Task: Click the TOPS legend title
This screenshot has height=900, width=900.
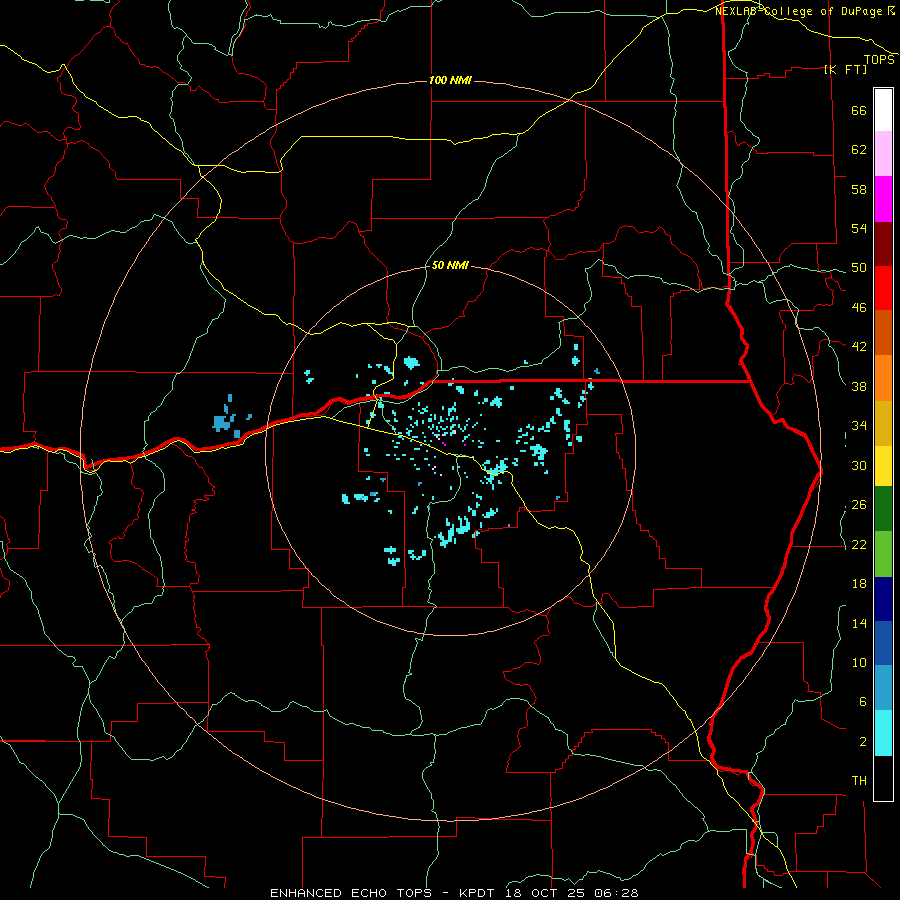Action: (879, 60)
